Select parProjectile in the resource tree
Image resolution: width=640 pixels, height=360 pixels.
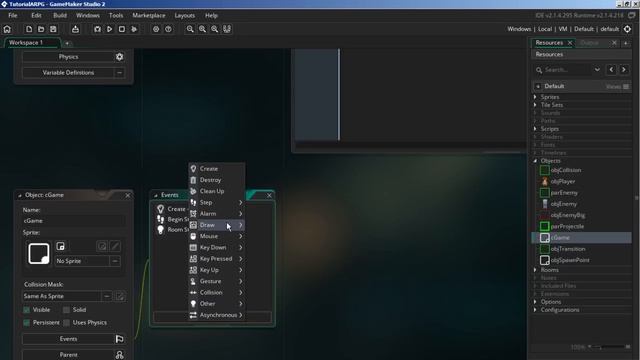[567, 226]
